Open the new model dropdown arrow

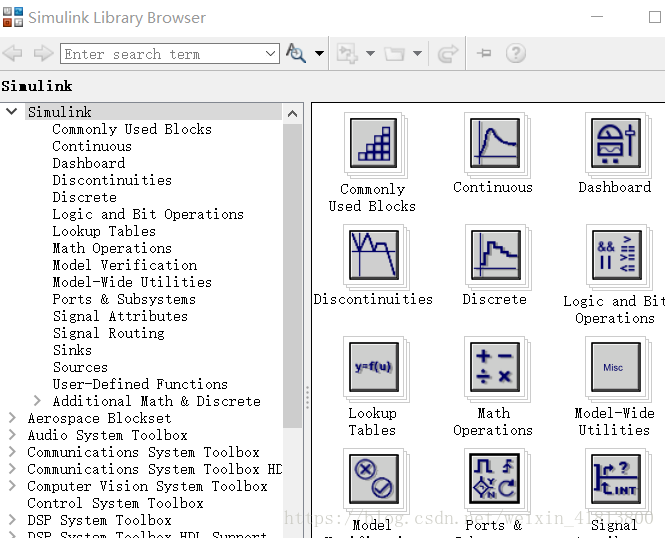[370, 53]
